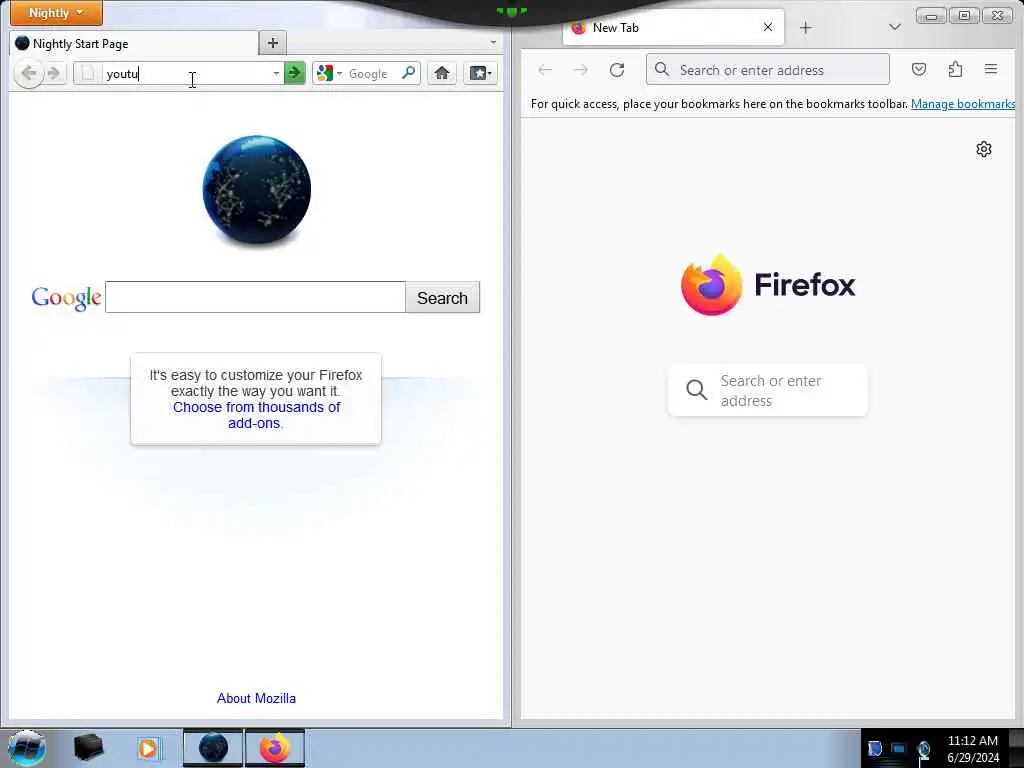Click the green Go arrow button
Screen dimensions: 1024x768
(295, 73)
